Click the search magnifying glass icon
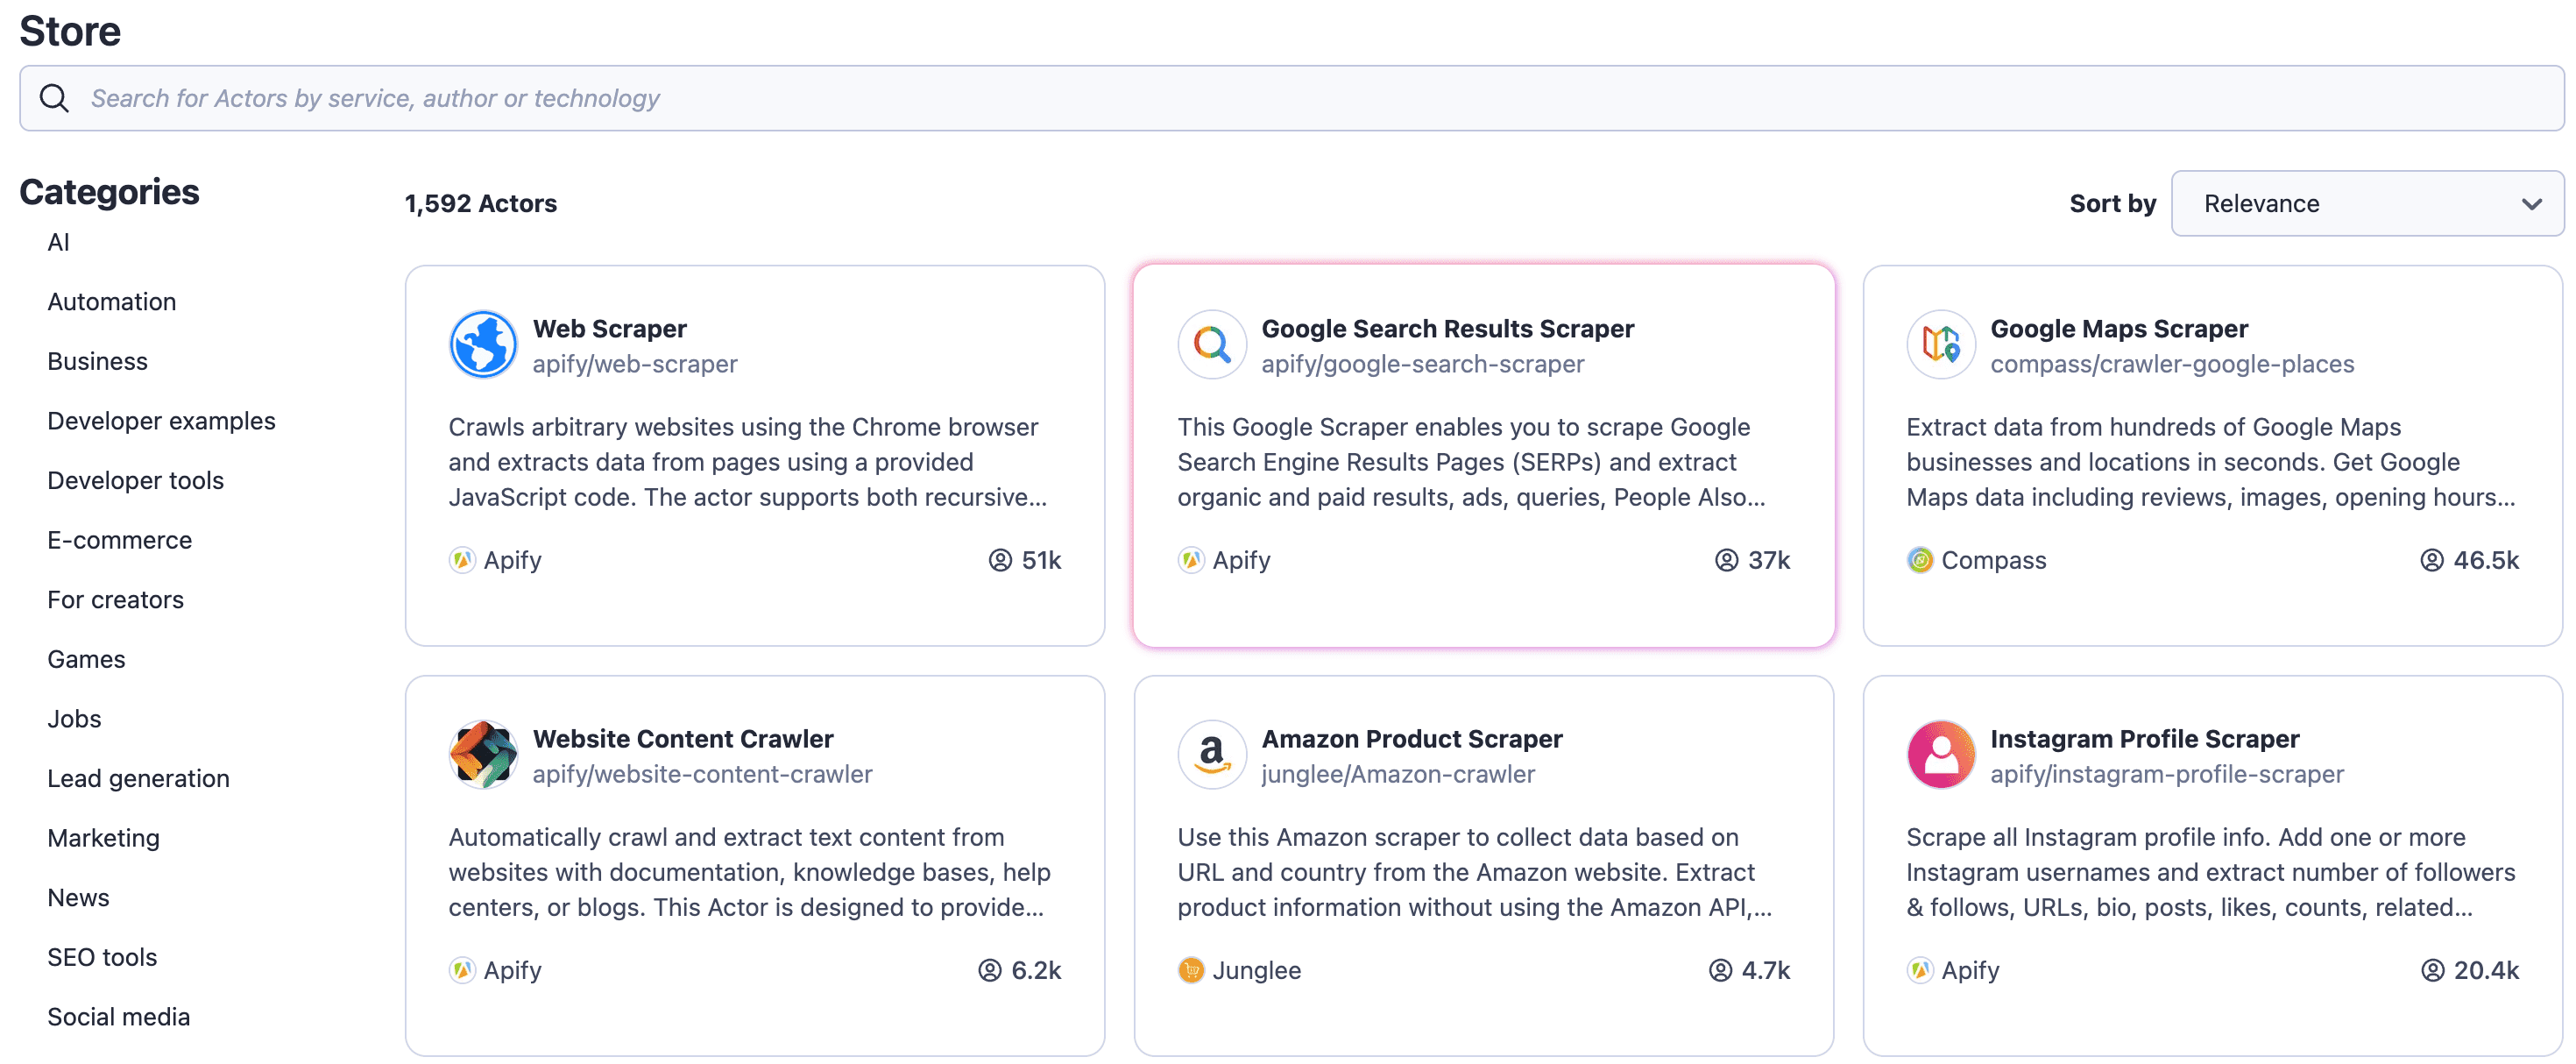The height and width of the screenshot is (1064, 2576). [54, 97]
